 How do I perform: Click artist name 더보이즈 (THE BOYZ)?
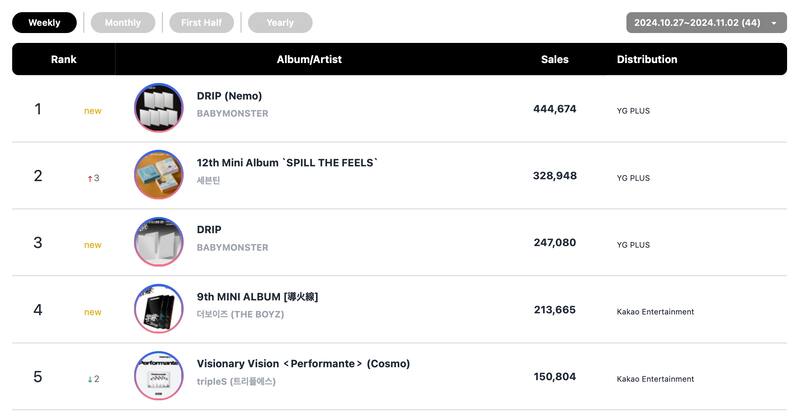click(x=240, y=315)
